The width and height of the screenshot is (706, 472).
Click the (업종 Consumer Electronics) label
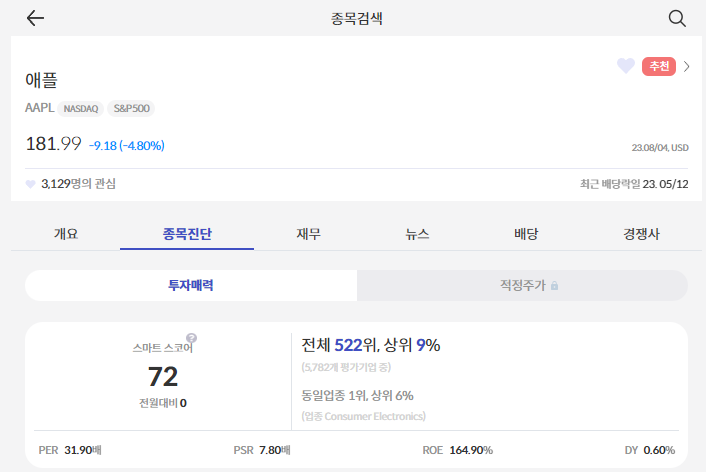363,416
